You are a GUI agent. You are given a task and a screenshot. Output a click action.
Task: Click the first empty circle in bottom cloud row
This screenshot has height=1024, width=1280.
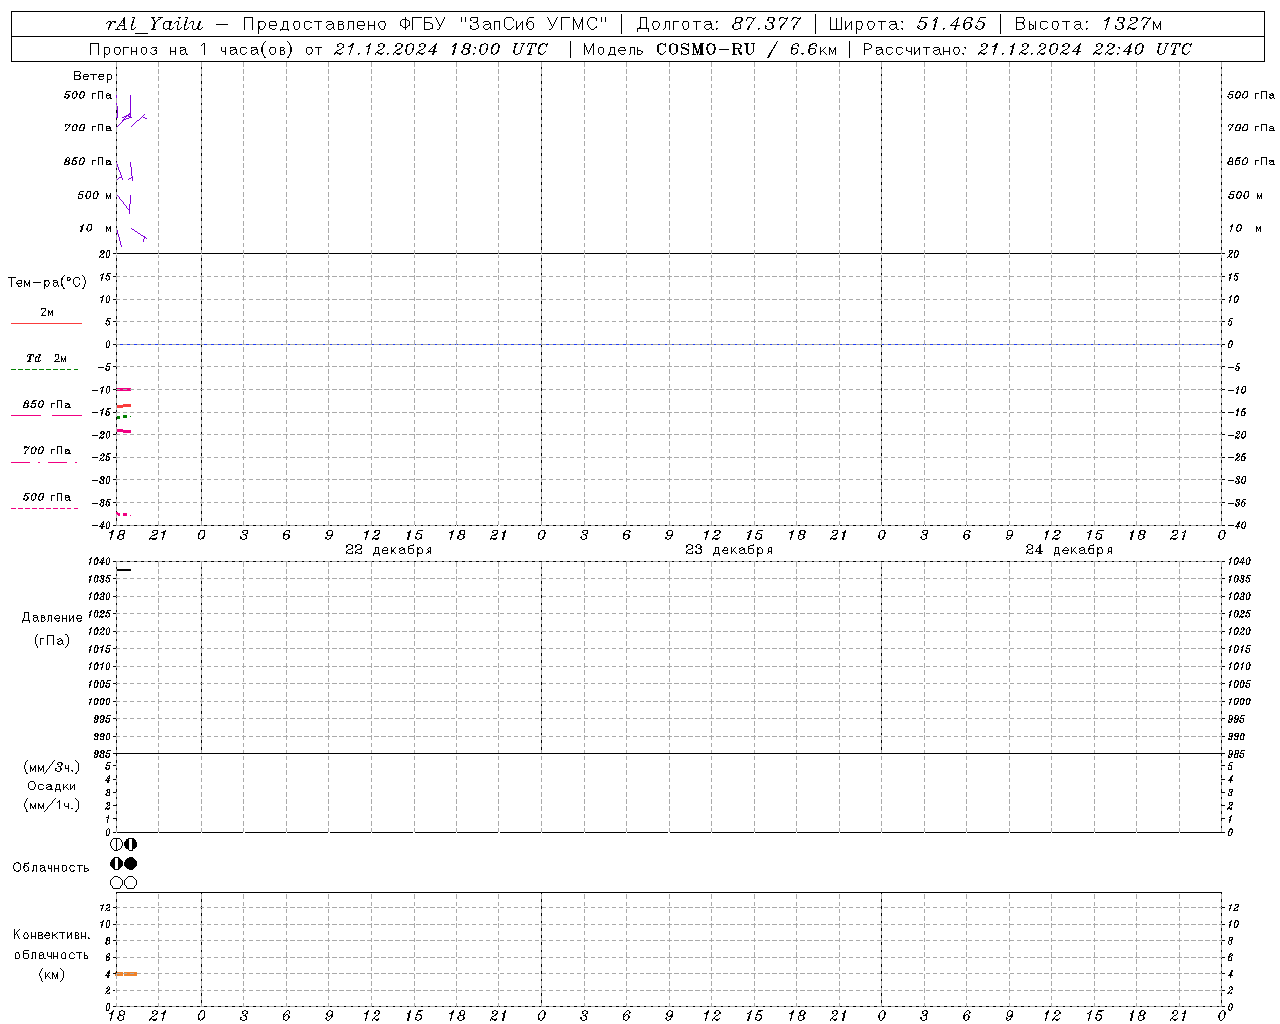pyautogui.click(x=117, y=883)
